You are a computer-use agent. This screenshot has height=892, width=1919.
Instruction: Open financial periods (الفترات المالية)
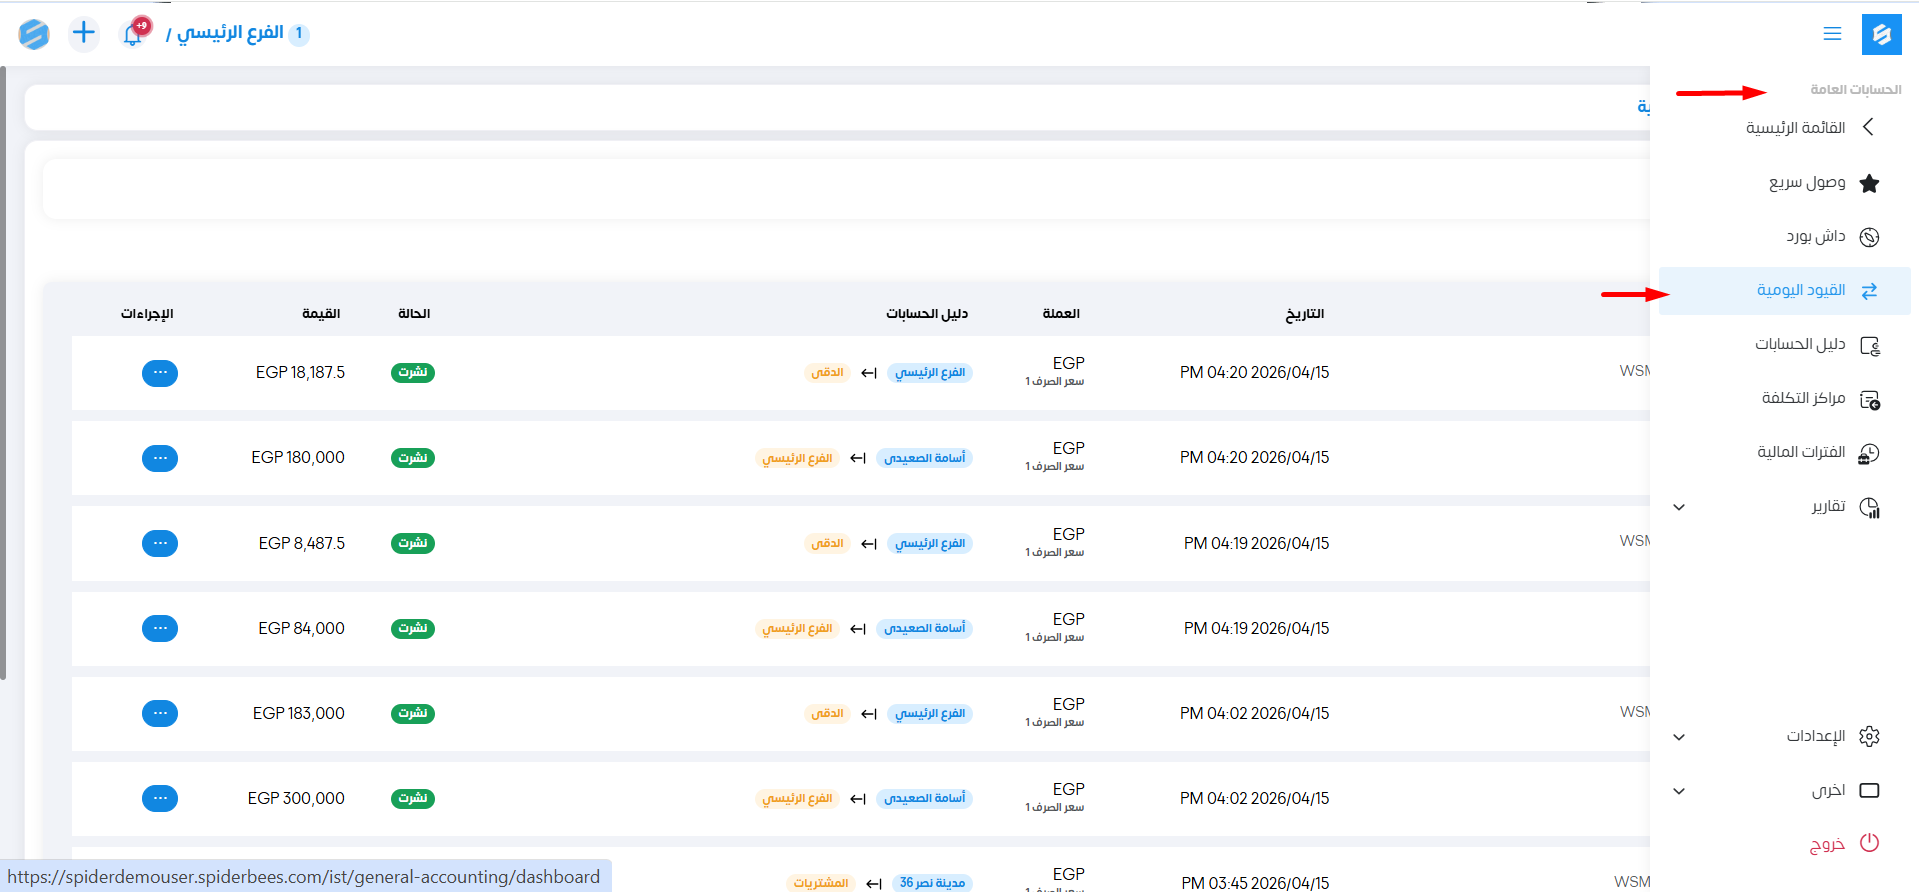(1801, 452)
